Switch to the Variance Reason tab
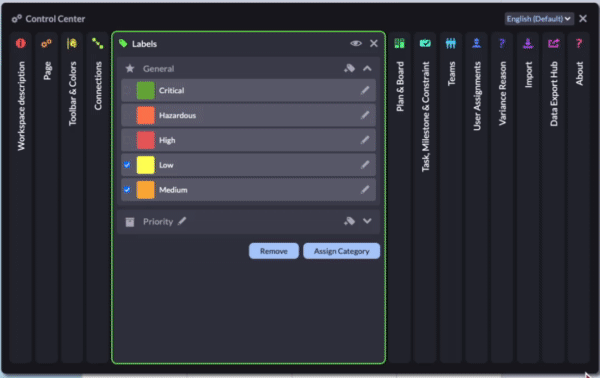This screenshot has height=378, width=600. click(x=502, y=83)
